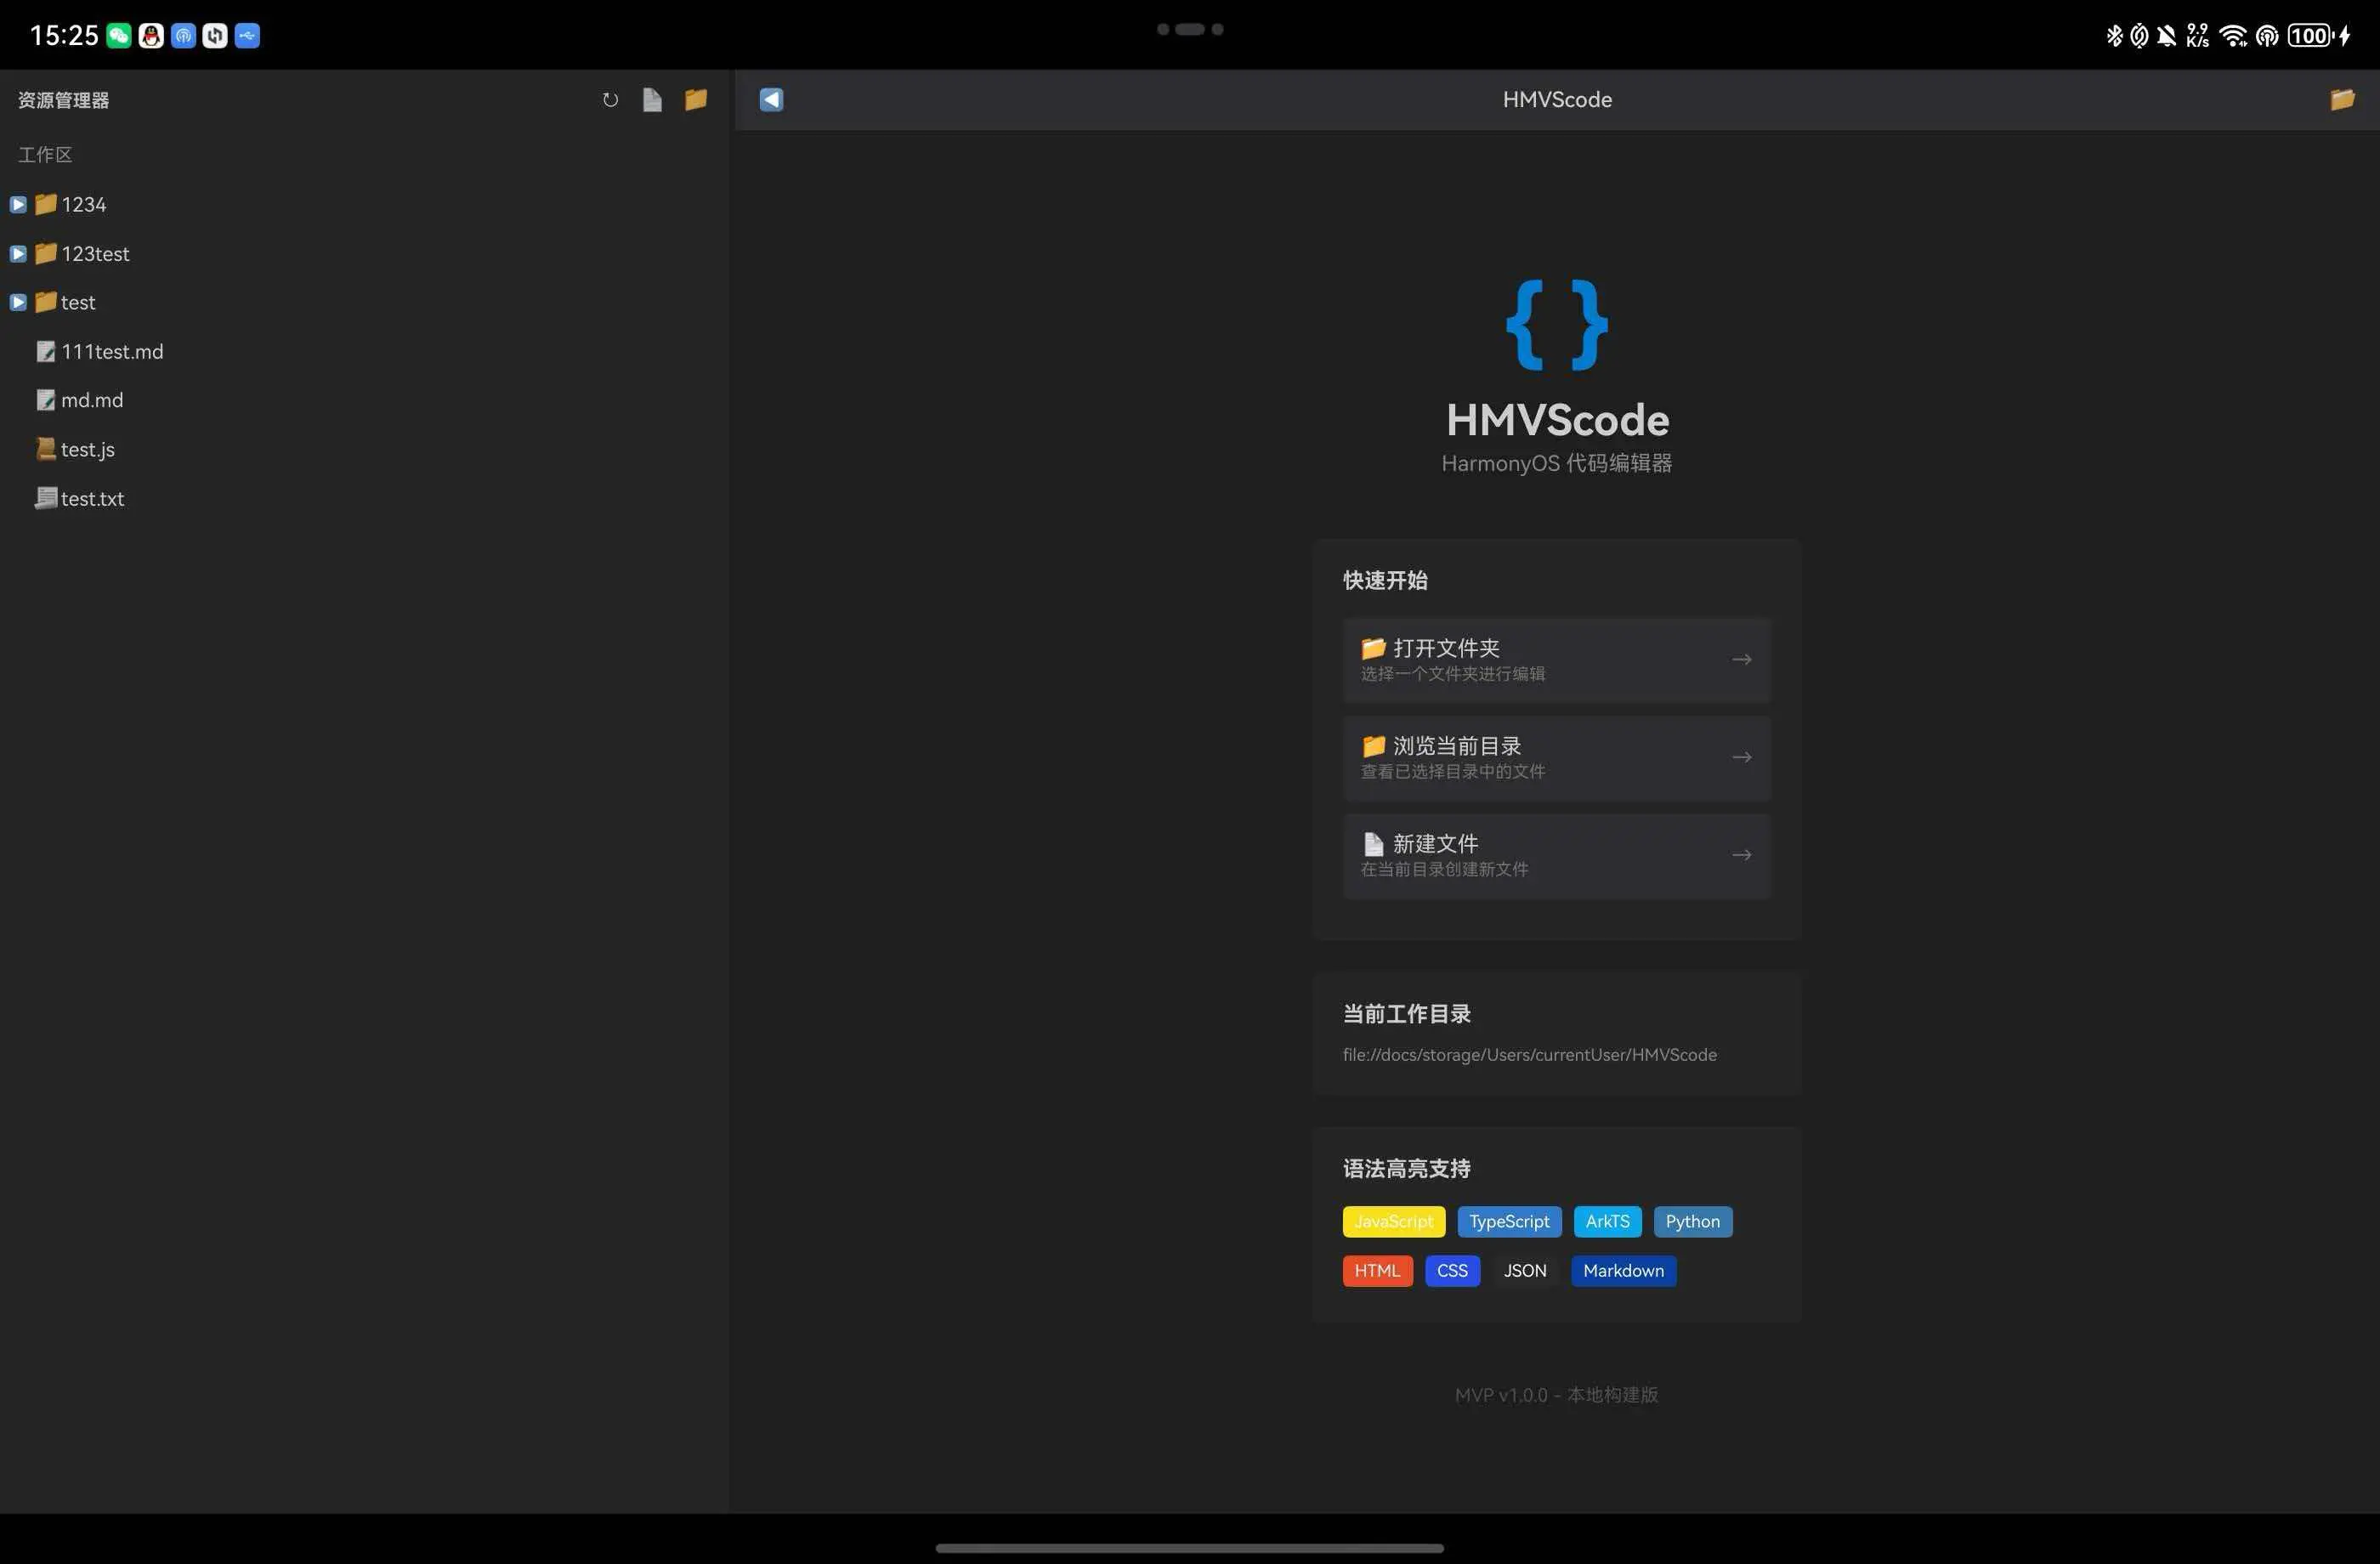The height and width of the screenshot is (1564, 2380).
Task: Click the Markdown syntax tag
Action: tap(1623, 1271)
